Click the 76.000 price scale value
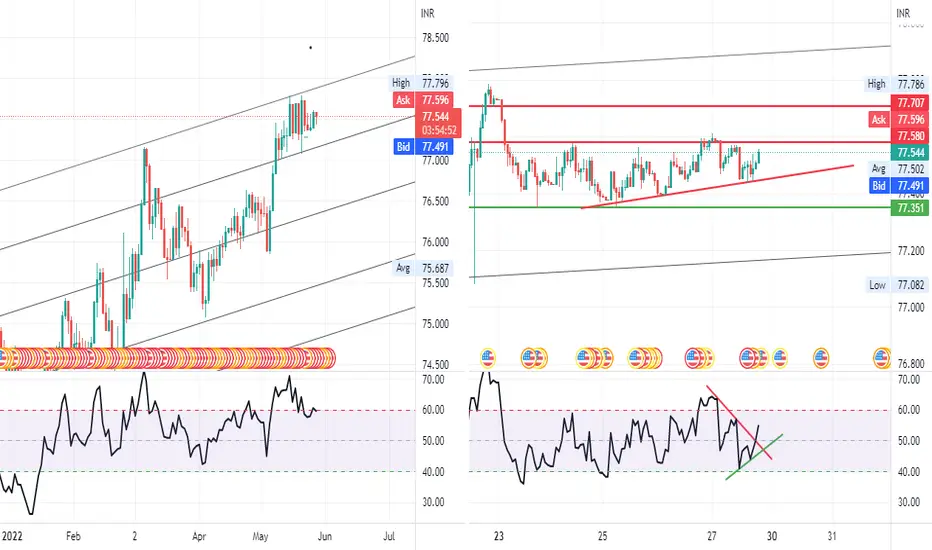 (435, 242)
